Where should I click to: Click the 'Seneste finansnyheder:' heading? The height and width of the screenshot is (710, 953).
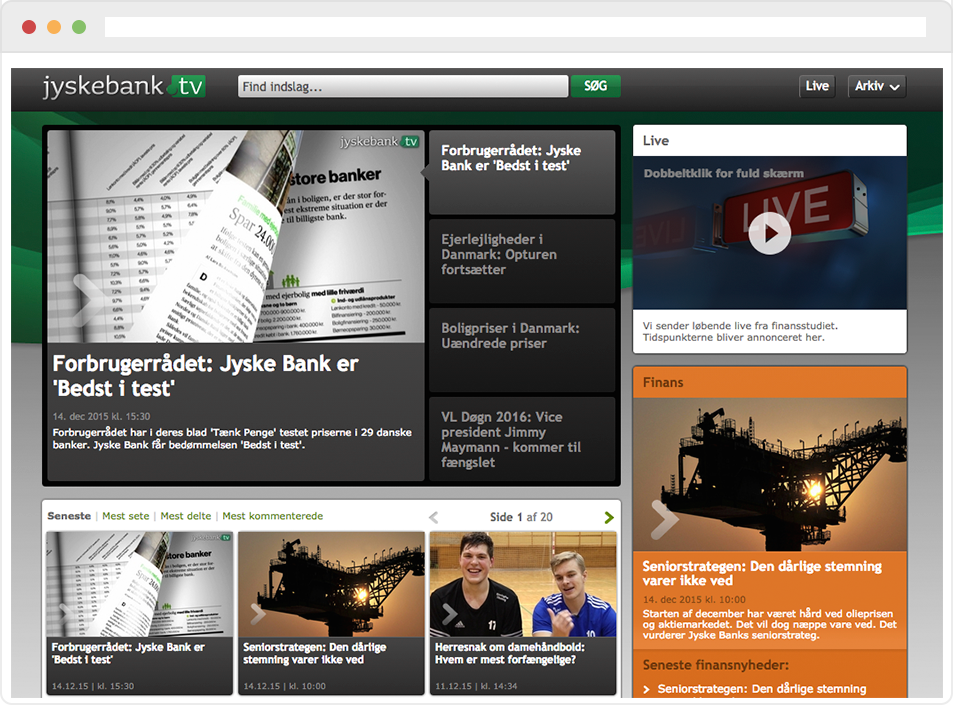[x=715, y=665]
